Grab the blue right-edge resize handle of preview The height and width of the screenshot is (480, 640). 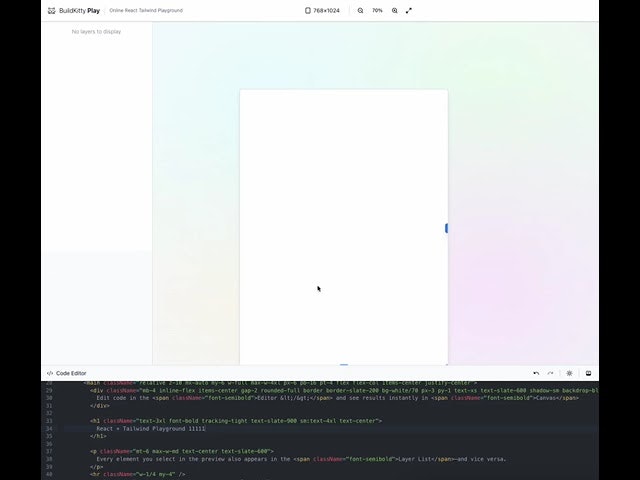tap(447, 228)
